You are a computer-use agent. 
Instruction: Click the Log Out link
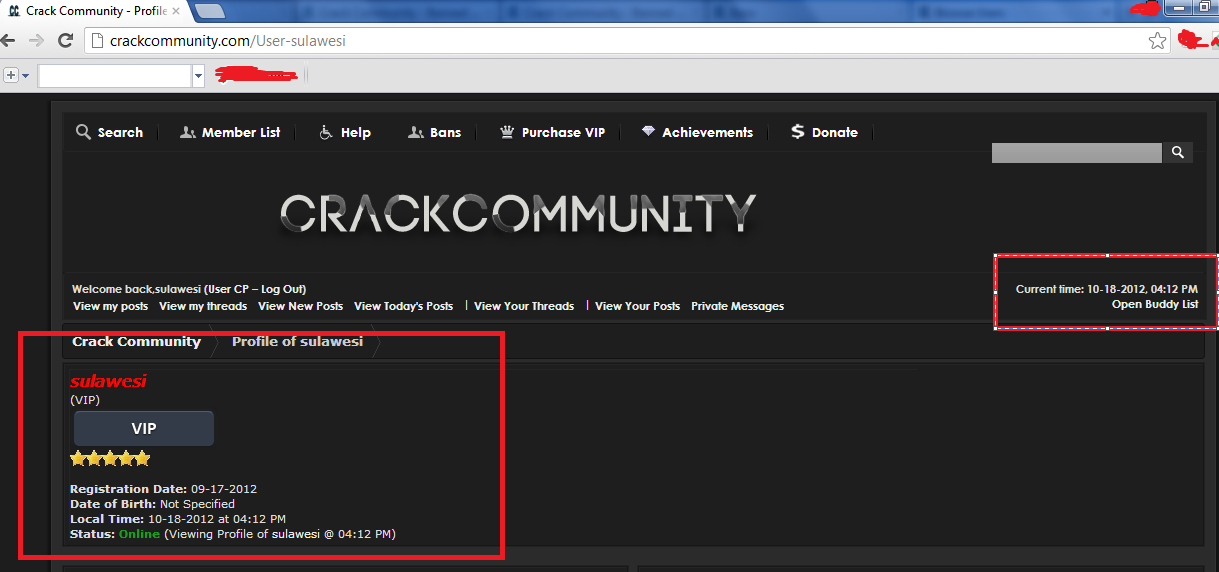coord(284,289)
